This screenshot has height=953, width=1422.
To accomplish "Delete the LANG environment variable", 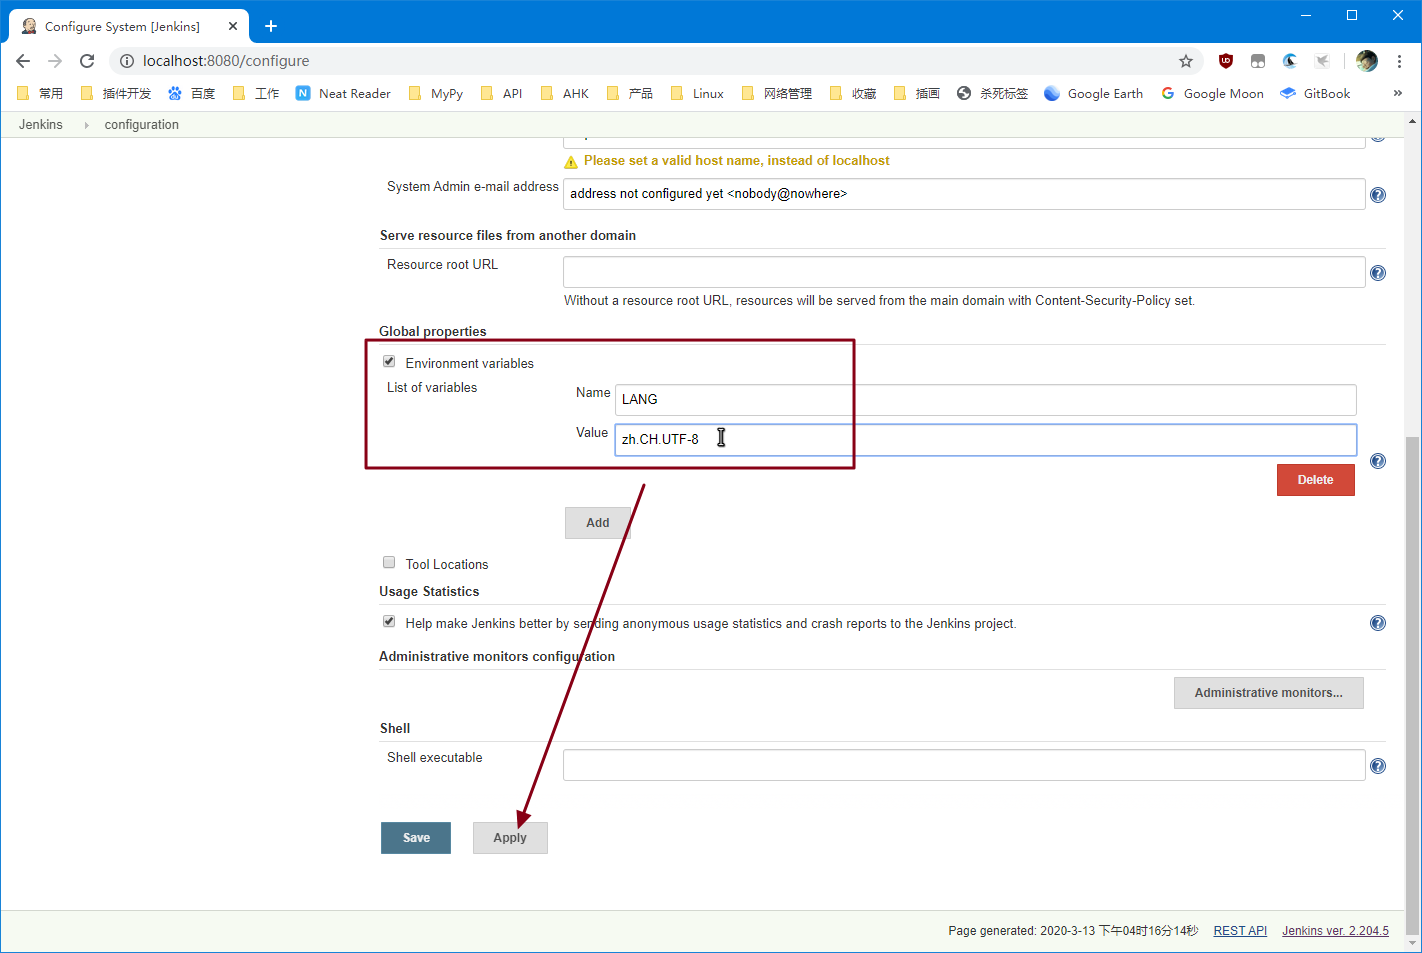I will click(x=1316, y=480).
